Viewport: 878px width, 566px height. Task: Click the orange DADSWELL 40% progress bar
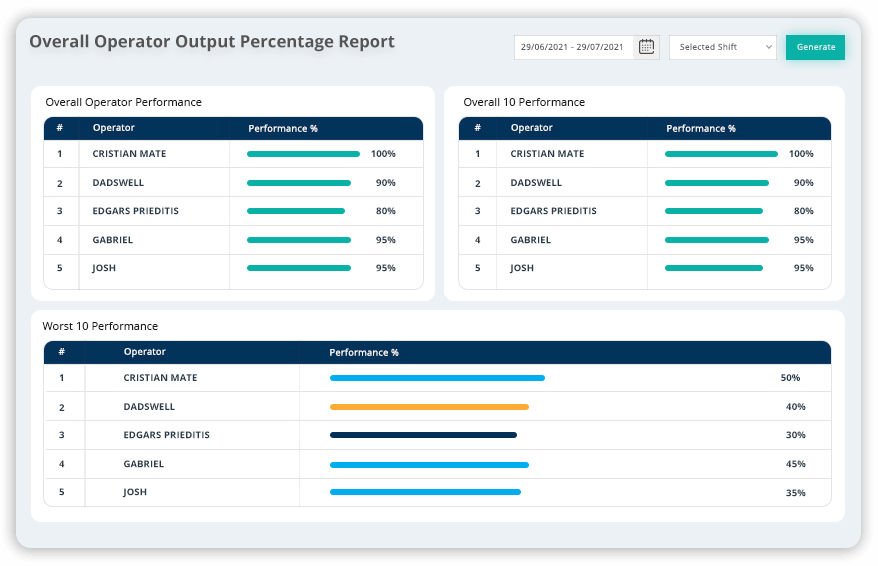pyautogui.click(x=429, y=407)
